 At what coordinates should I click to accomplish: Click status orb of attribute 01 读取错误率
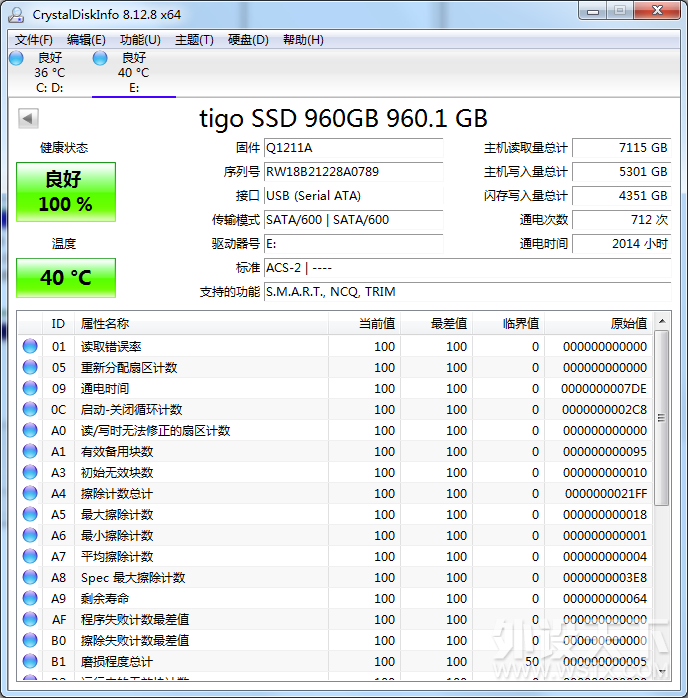click(x=30, y=346)
